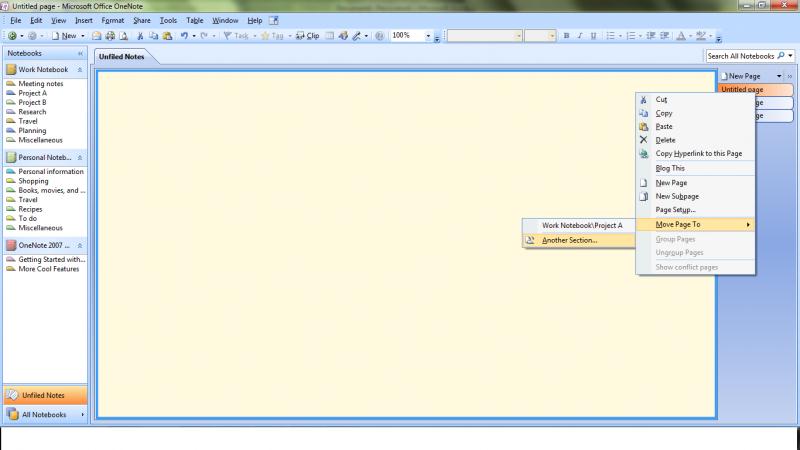Open the Insert menu
This screenshot has height=450, width=800.
coord(83,20)
